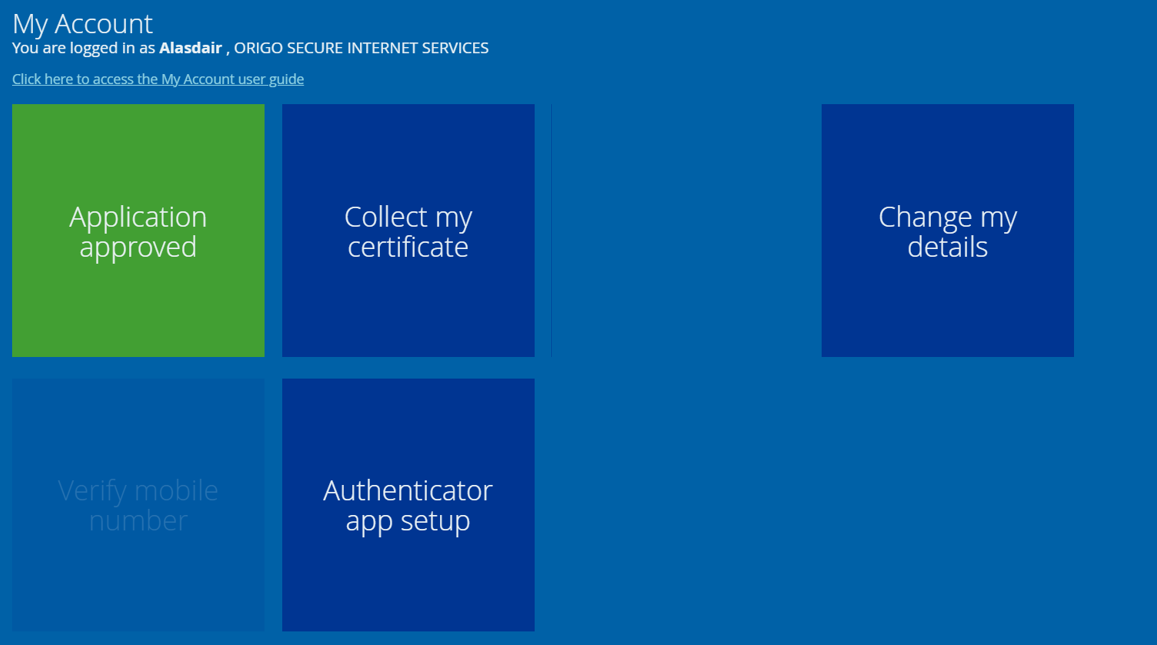
Task: Choose the bottom-row Authenticator app setup tile
Action: click(408, 505)
